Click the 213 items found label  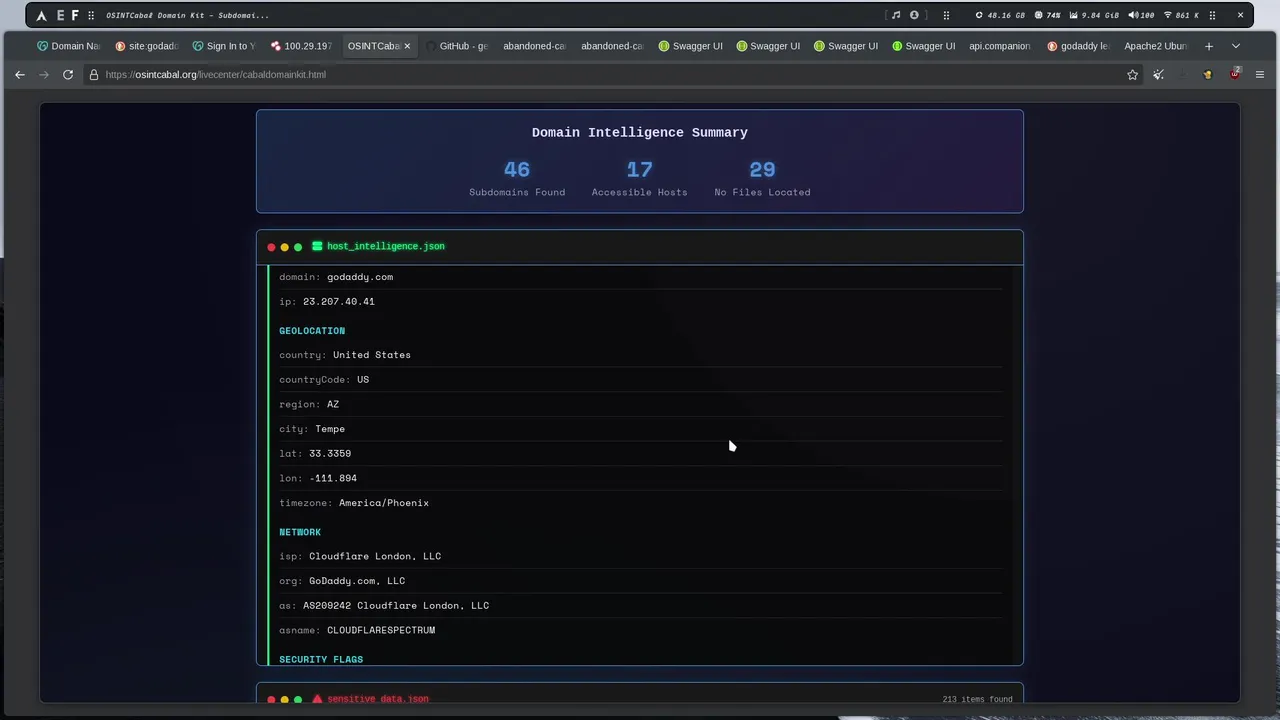[977, 699]
